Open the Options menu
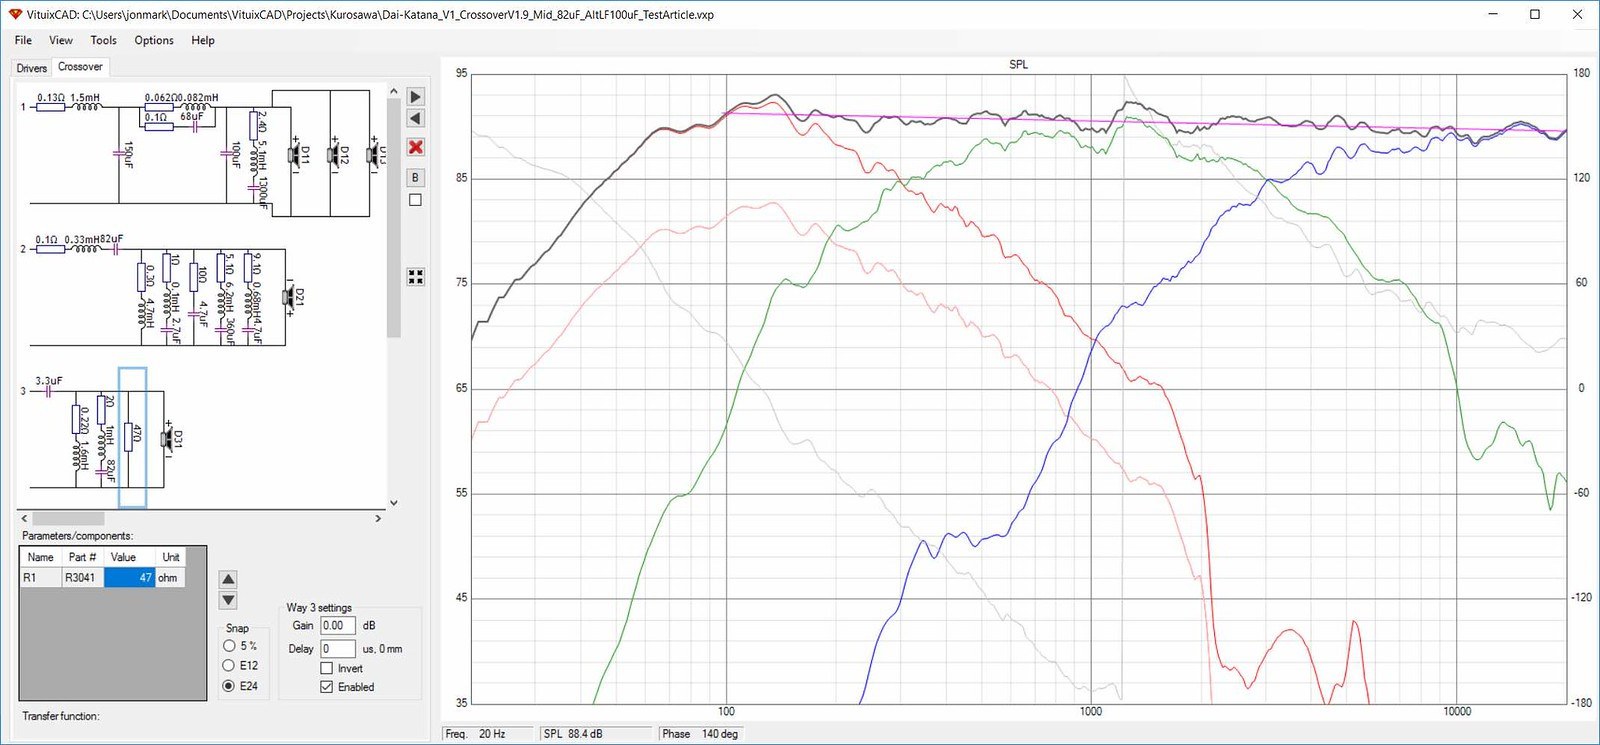The height and width of the screenshot is (745, 1600). click(x=154, y=40)
